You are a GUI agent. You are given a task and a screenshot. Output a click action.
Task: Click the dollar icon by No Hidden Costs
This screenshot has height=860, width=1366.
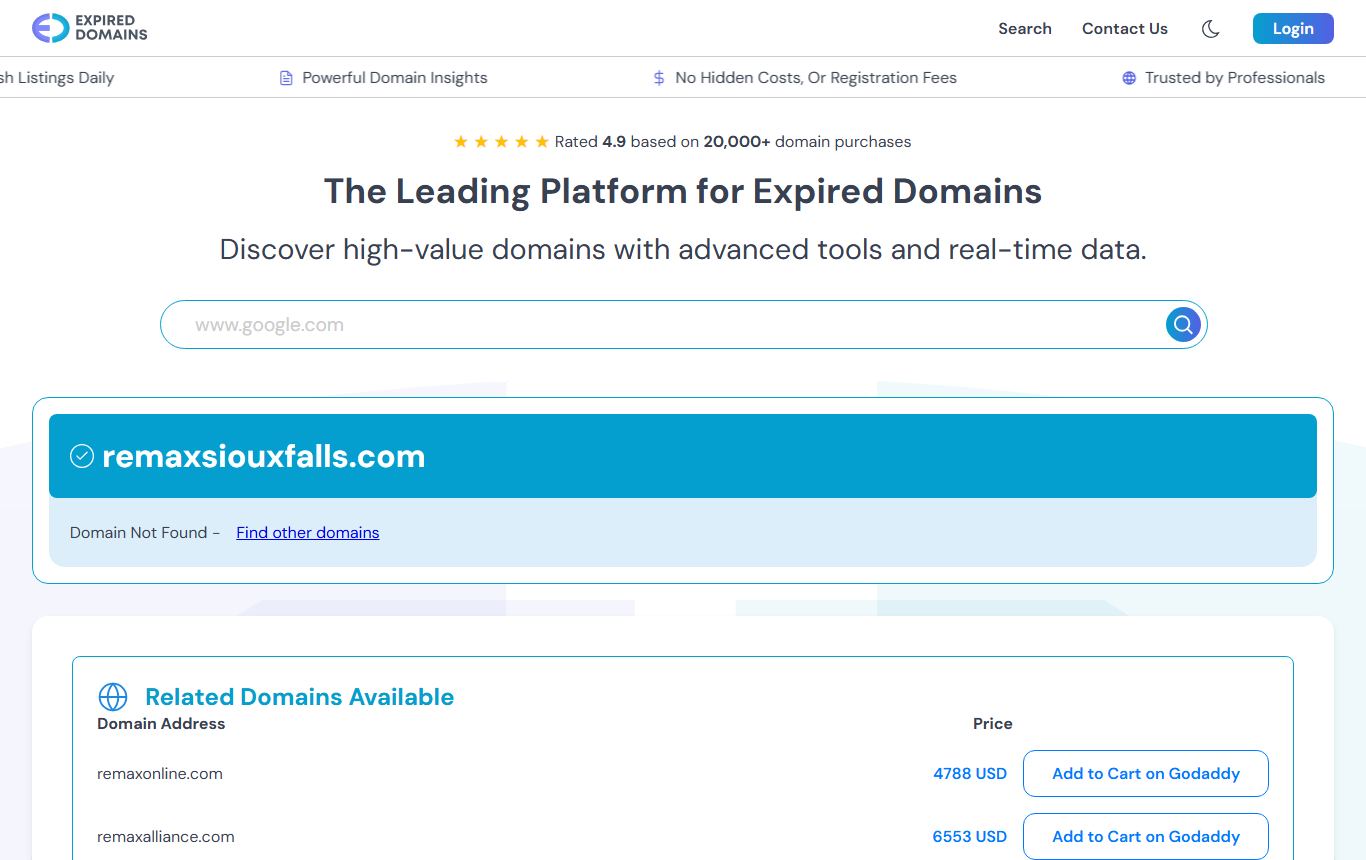(x=659, y=78)
